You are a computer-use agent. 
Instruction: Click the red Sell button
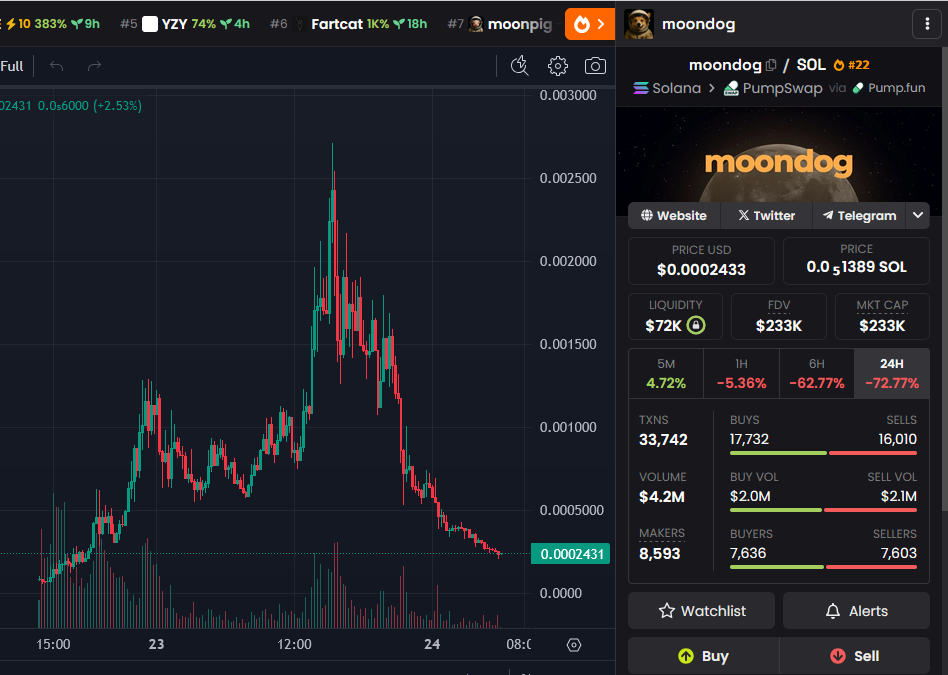(855, 656)
